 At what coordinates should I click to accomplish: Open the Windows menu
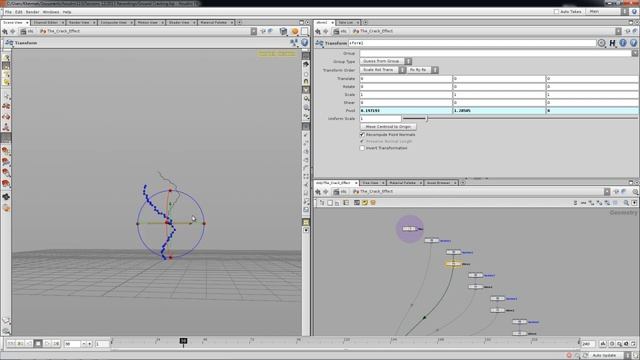[x=51, y=12]
